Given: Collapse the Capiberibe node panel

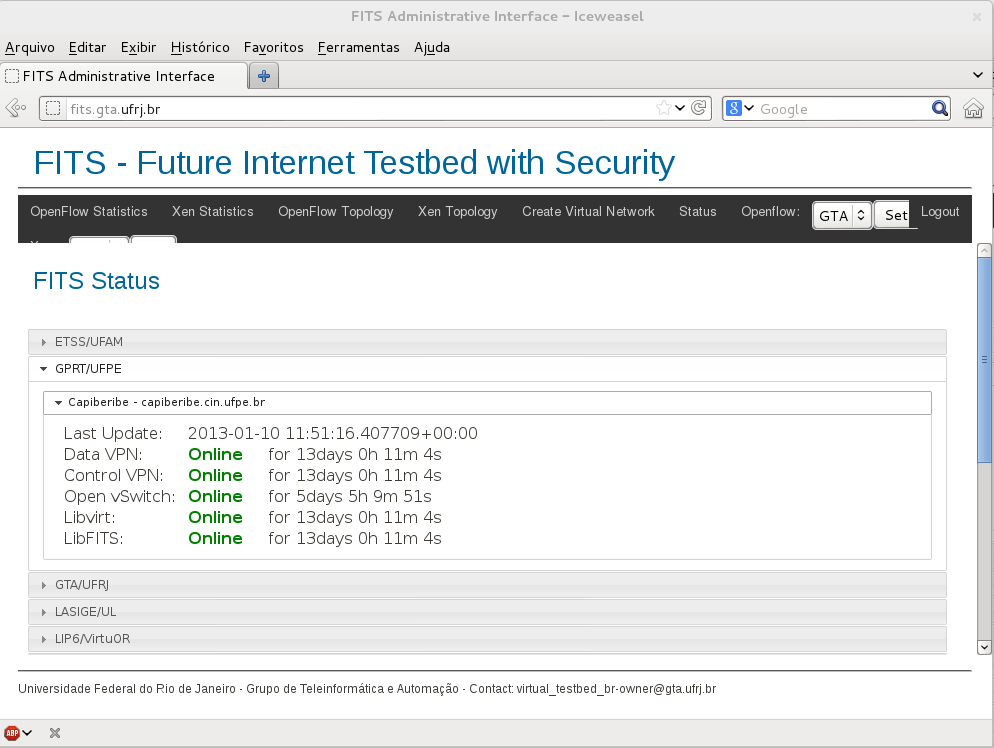Looking at the screenshot, I should tap(166, 403).
